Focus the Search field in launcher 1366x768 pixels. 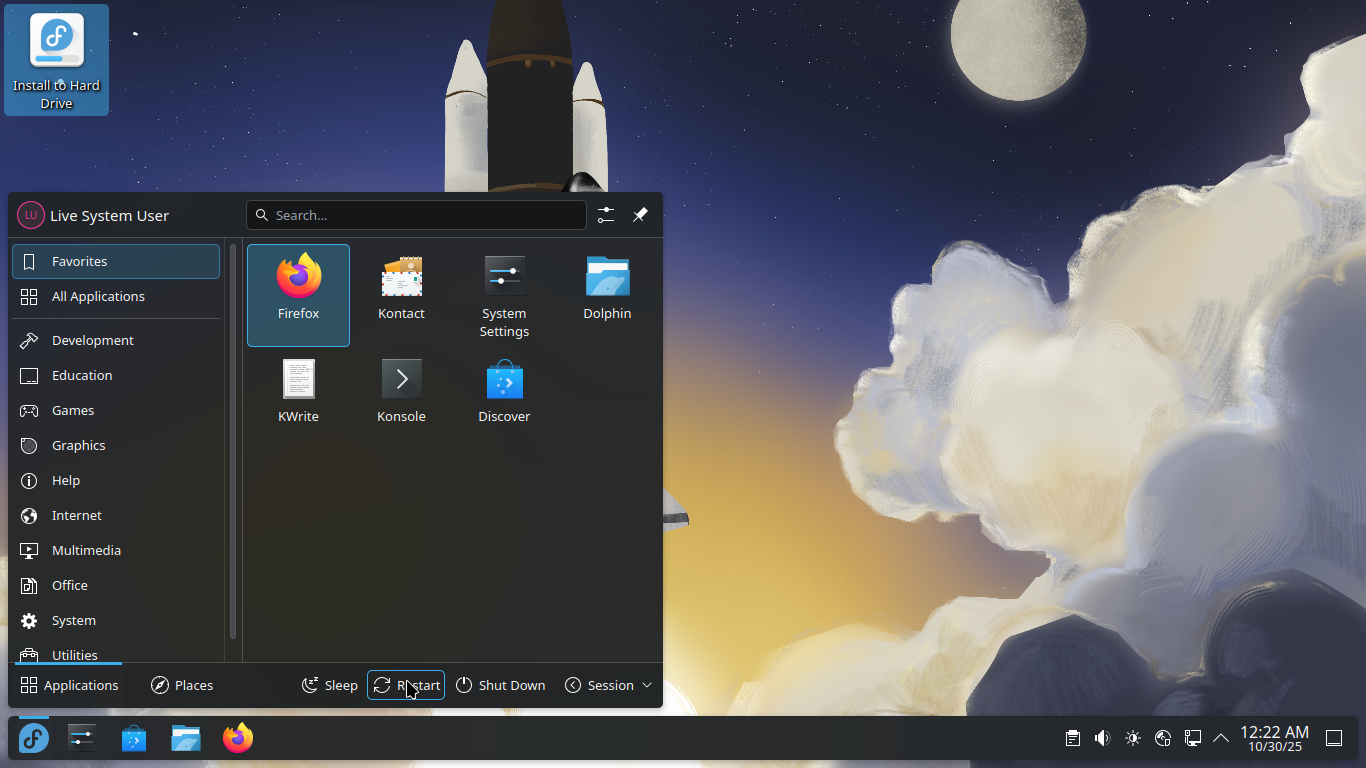(x=416, y=215)
